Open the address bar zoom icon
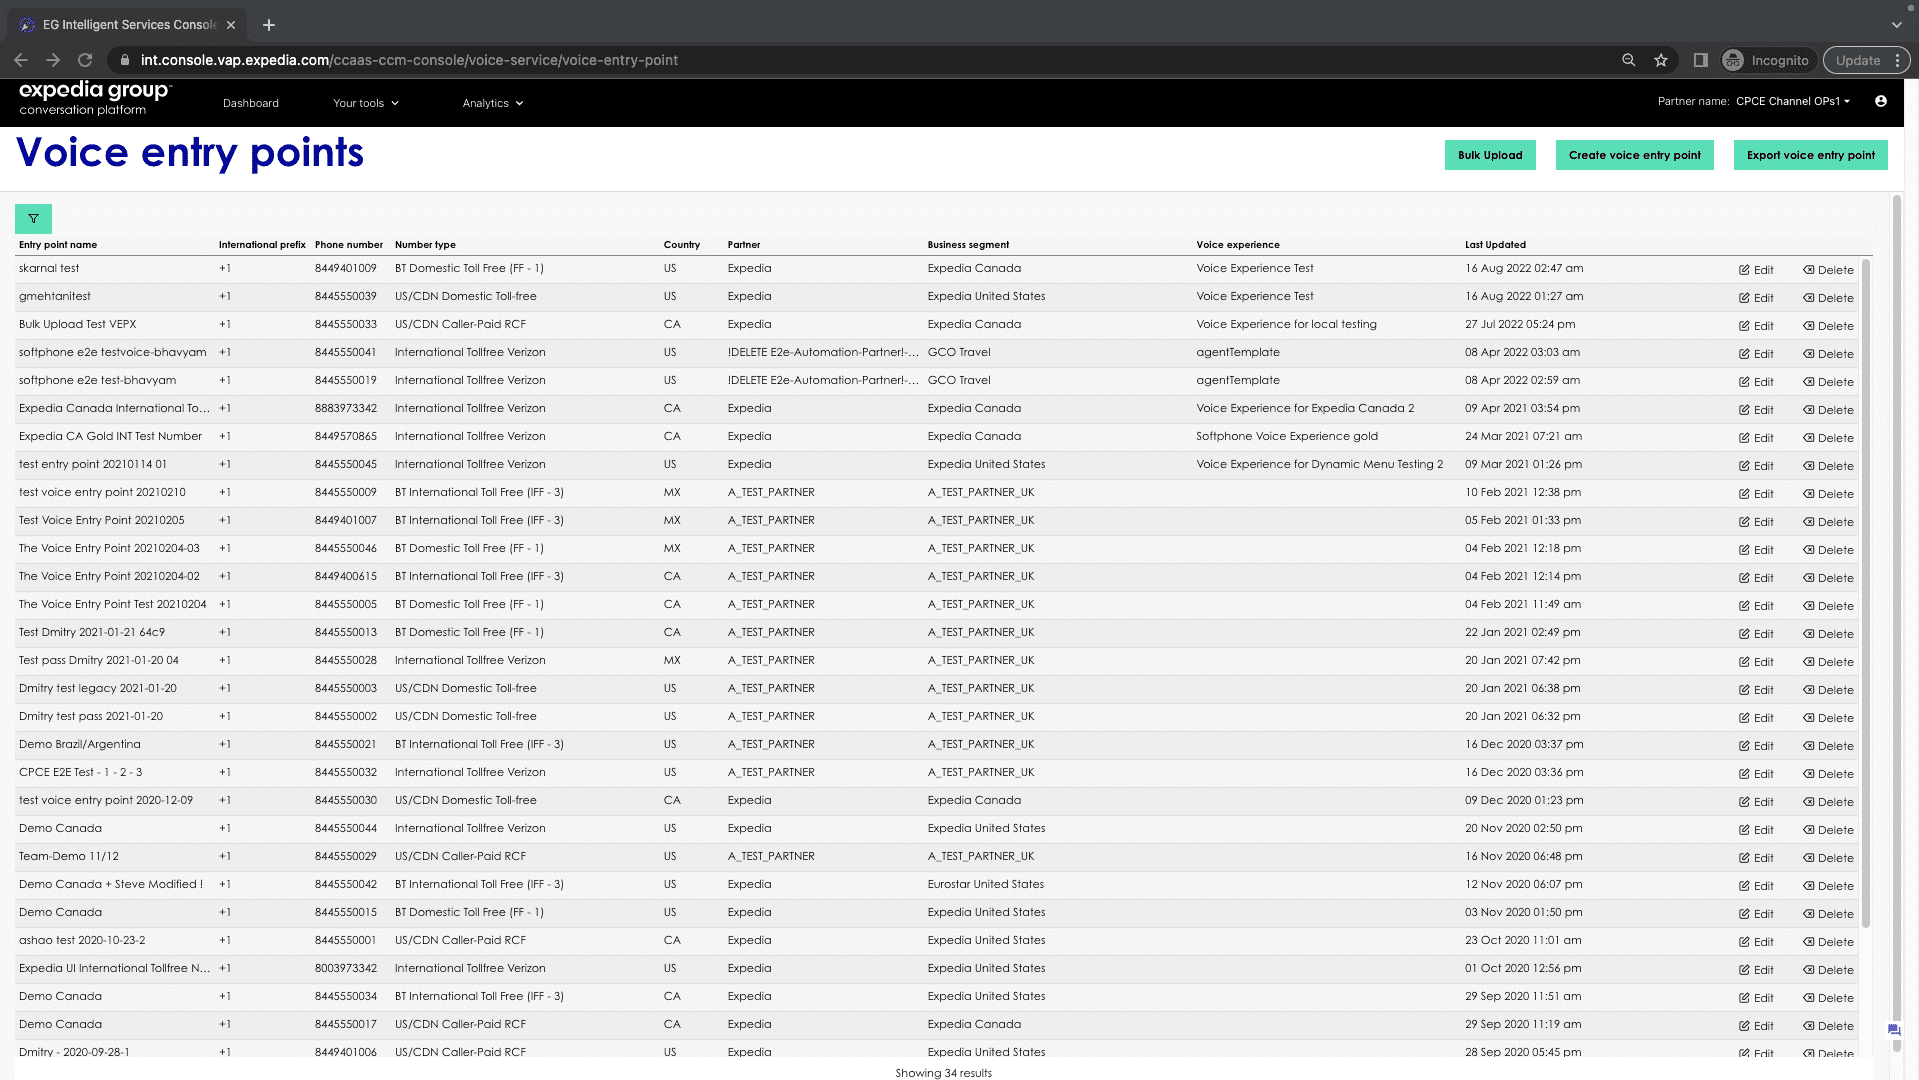The width and height of the screenshot is (1919, 1080). click(x=1627, y=60)
